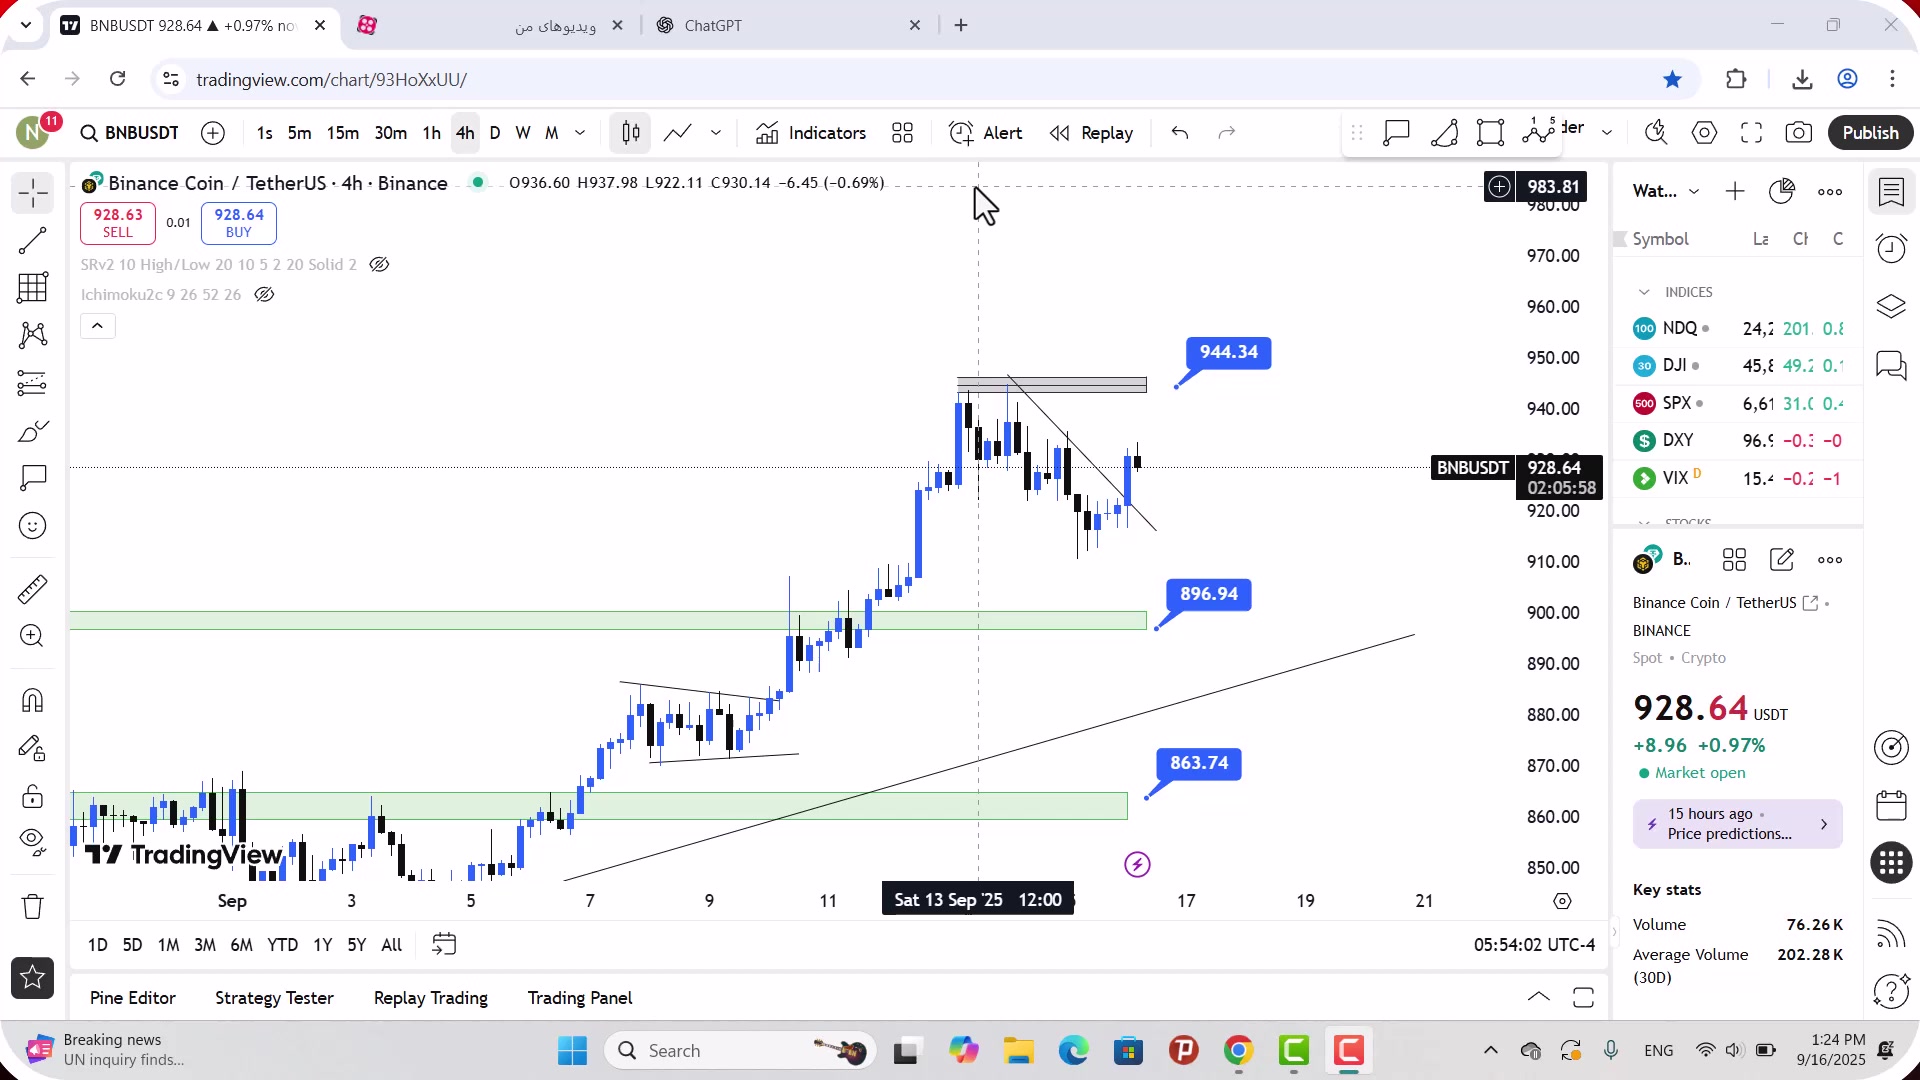Screen dimensions: 1920x1080
Task: Undo the last chart action
Action: click(x=1180, y=133)
